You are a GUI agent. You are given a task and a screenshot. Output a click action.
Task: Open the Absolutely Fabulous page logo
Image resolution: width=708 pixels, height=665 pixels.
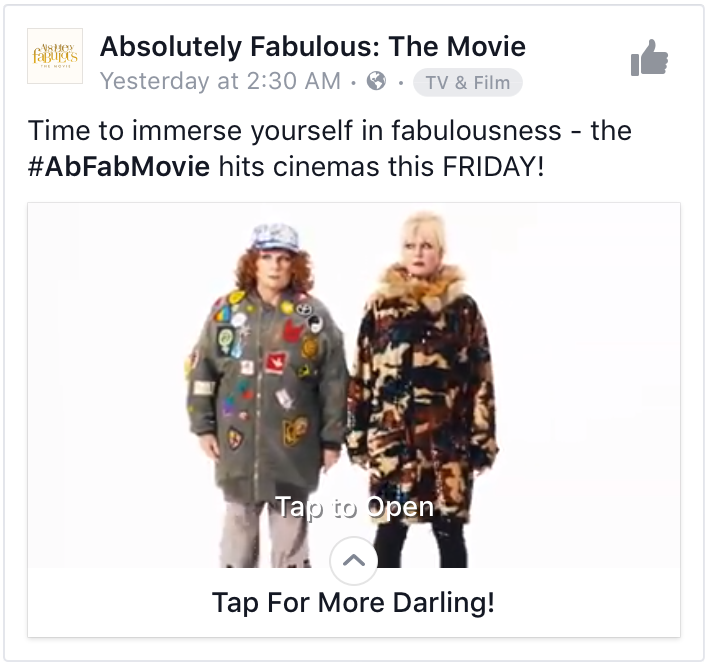click(55, 56)
